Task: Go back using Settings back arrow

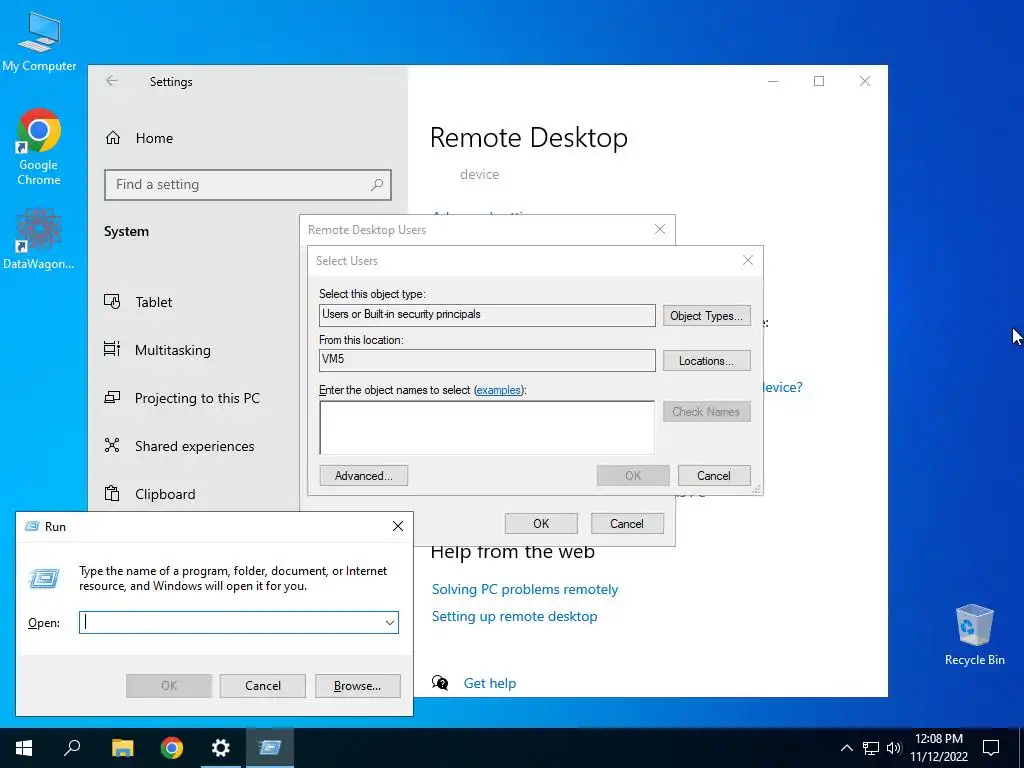Action: [112, 81]
